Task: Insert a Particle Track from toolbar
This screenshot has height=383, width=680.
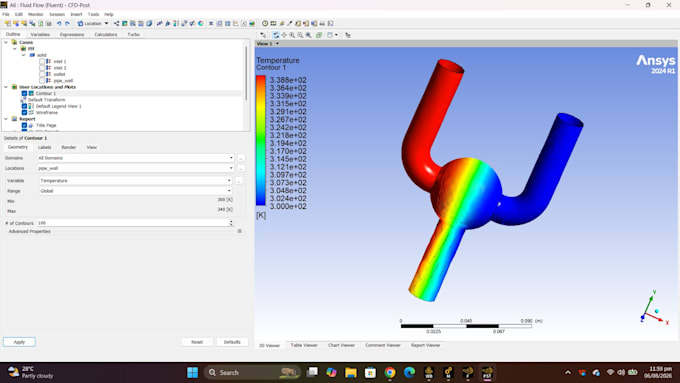Action: pyautogui.click(x=141, y=23)
